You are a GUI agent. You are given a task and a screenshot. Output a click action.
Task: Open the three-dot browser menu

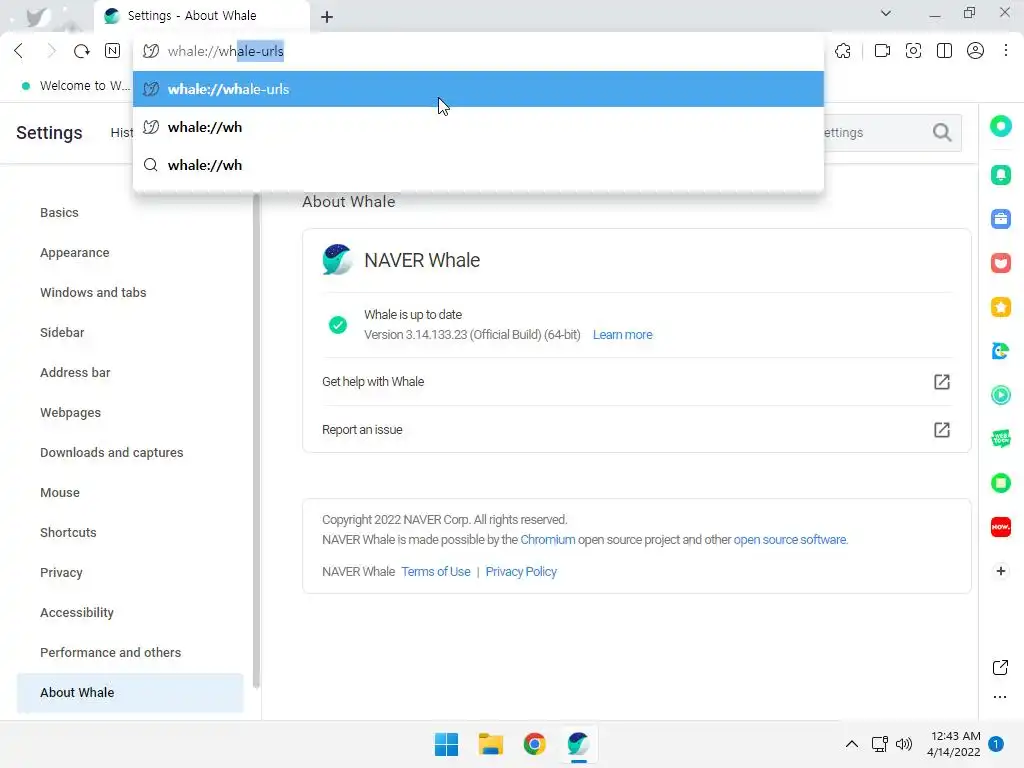(1006, 51)
